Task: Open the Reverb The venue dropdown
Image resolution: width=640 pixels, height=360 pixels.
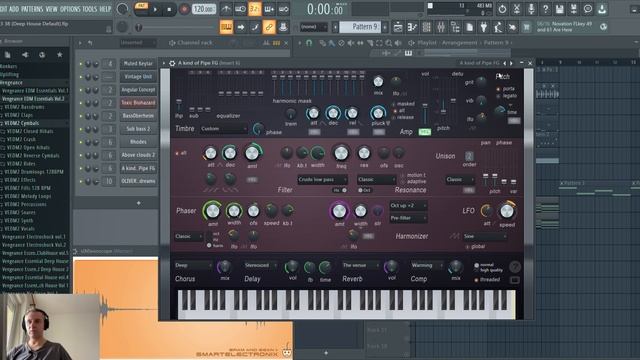Action: point(361,265)
